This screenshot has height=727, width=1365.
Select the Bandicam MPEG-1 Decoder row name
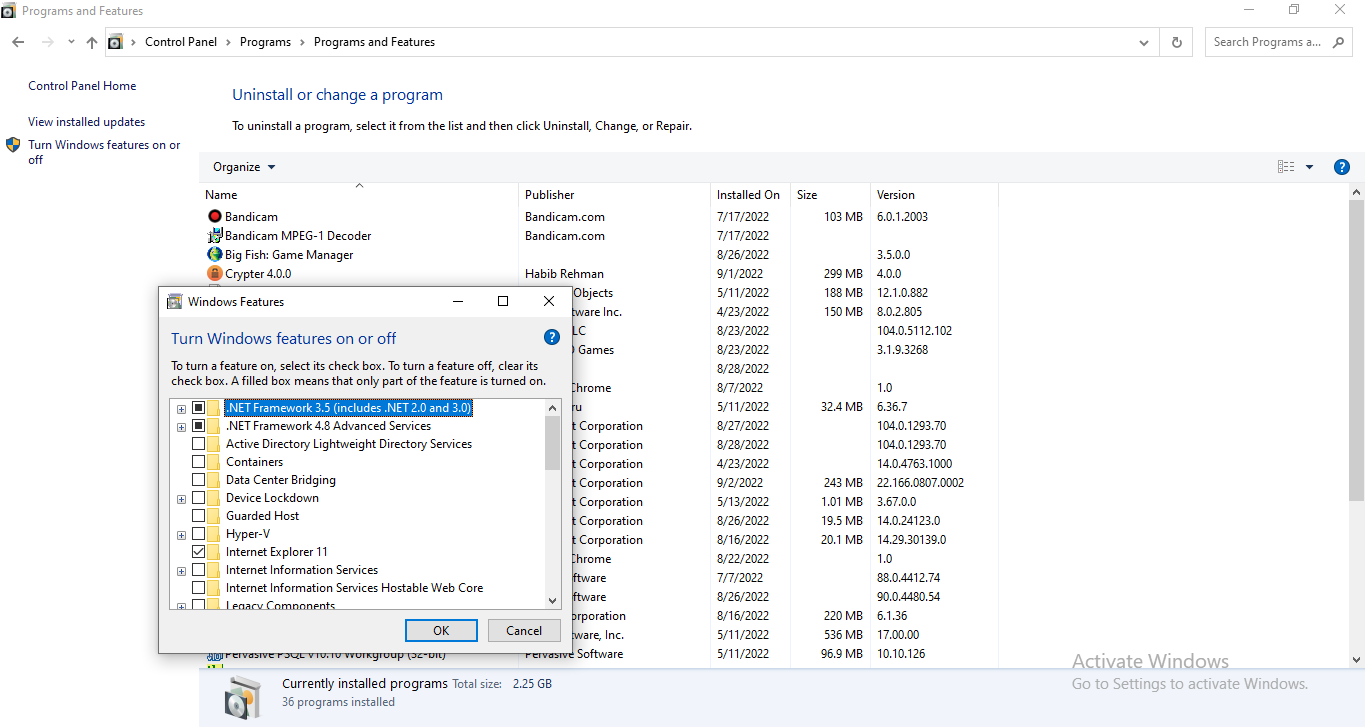point(298,236)
